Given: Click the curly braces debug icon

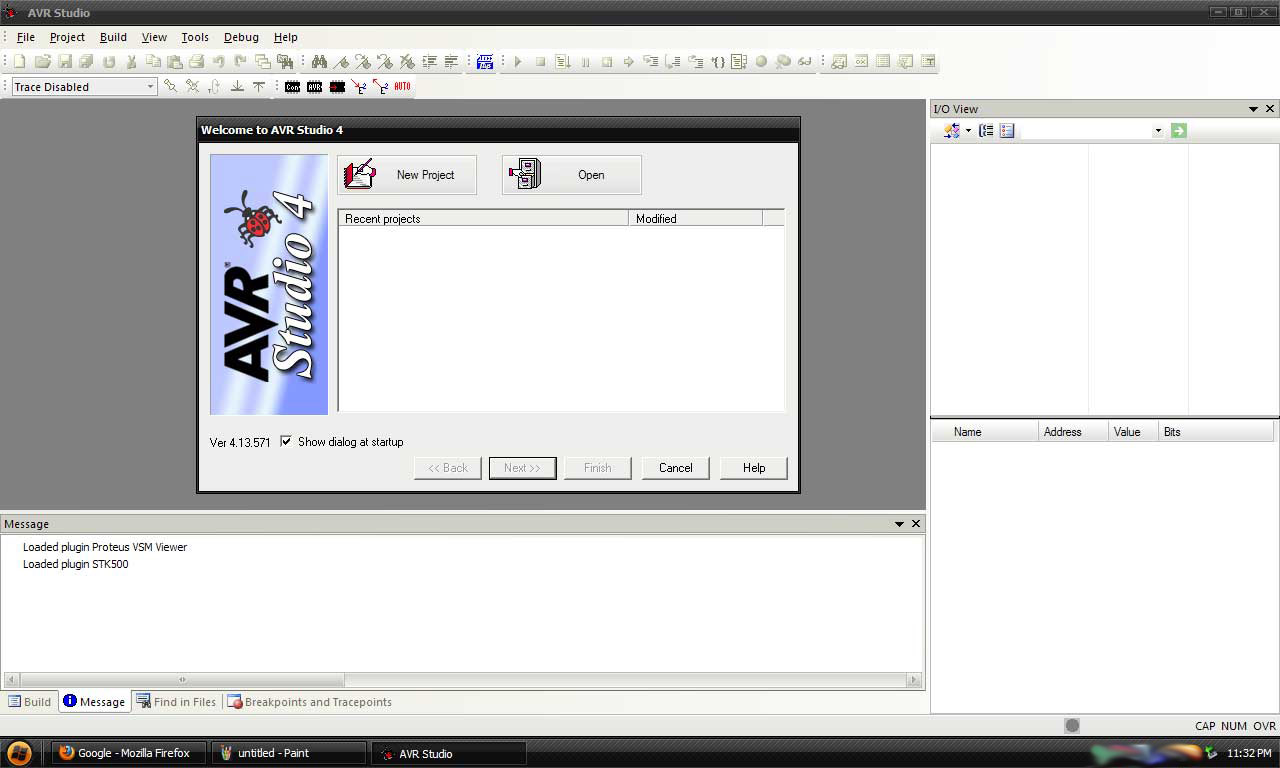Looking at the screenshot, I should 718,62.
